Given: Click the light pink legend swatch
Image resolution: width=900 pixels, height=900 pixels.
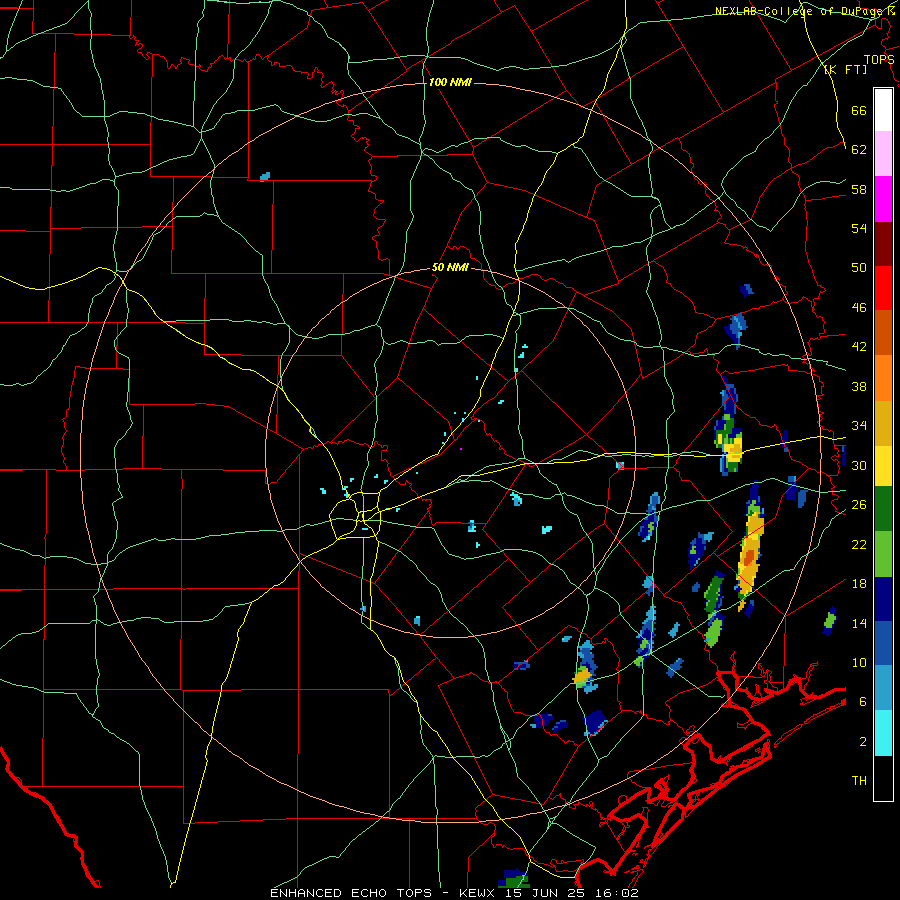Looking at the screenshot, I should coord(883,154).
